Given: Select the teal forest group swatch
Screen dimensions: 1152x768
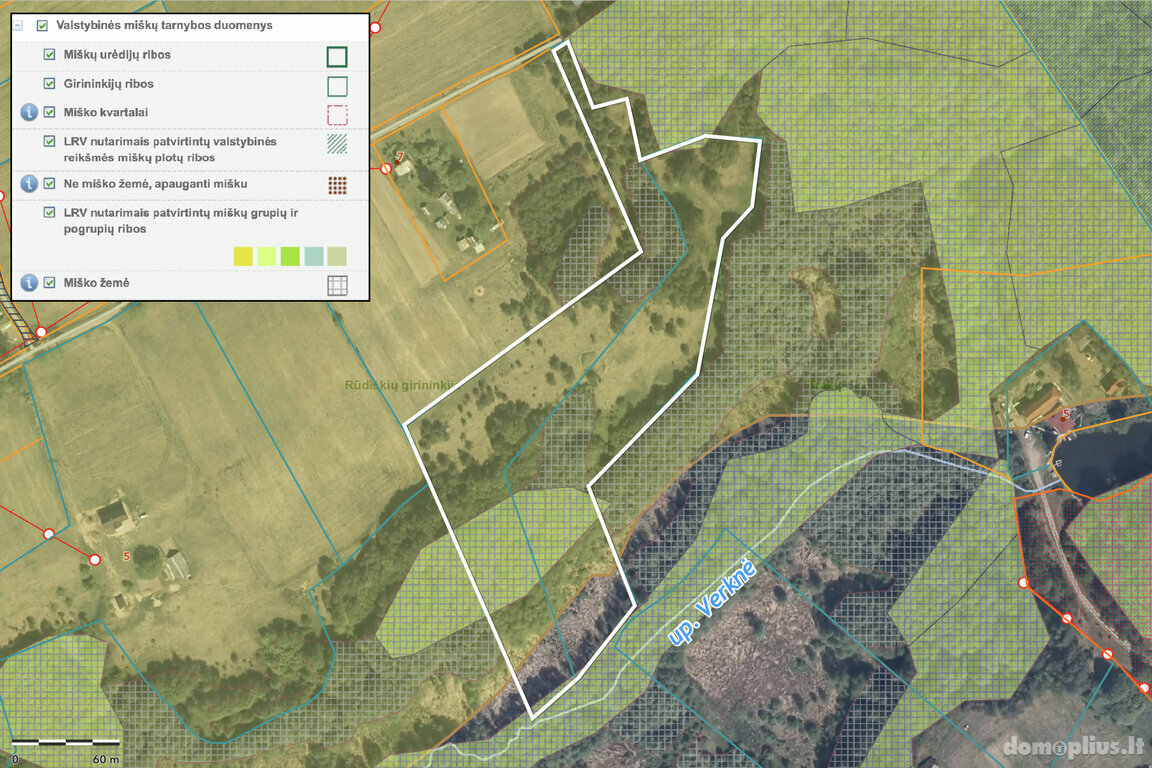Looking at the screenshot, I should click(313, 256).
